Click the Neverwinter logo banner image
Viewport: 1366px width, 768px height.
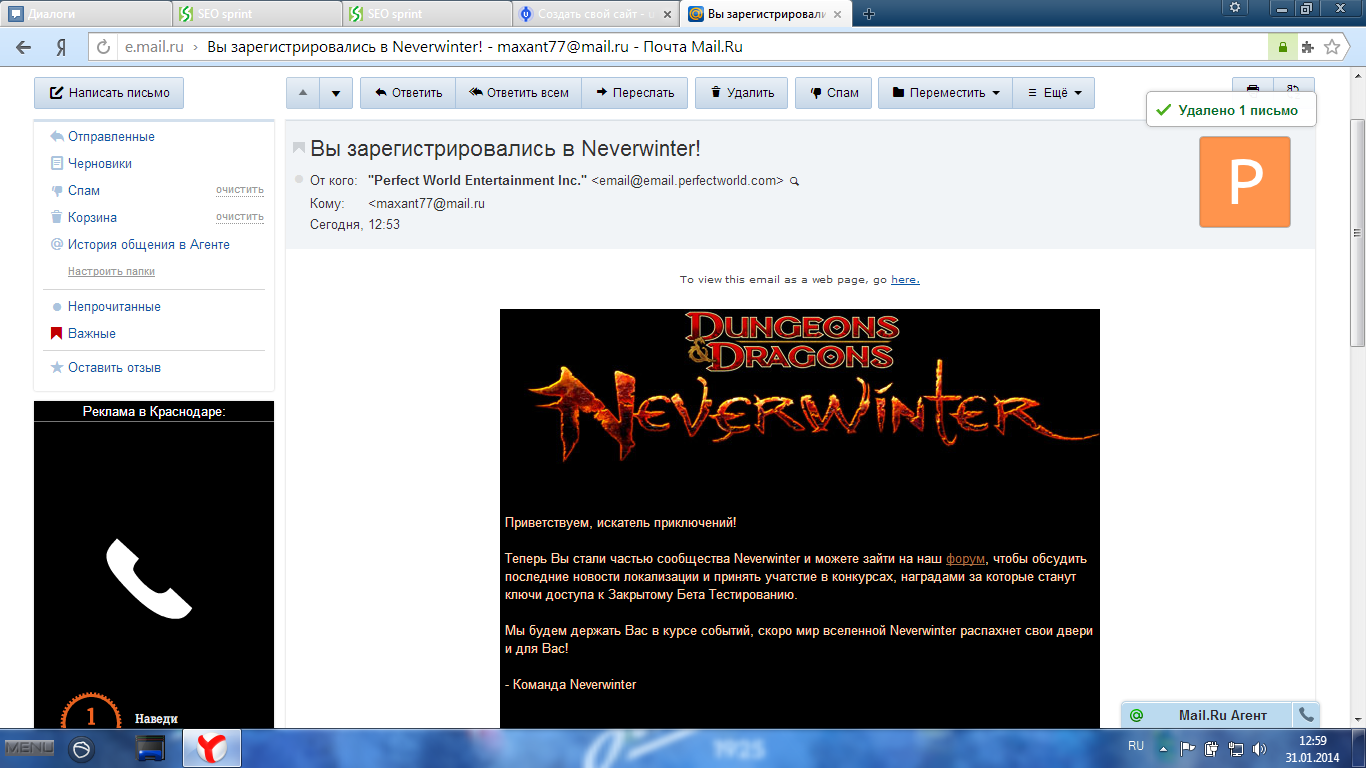click(x=800, y=388)
